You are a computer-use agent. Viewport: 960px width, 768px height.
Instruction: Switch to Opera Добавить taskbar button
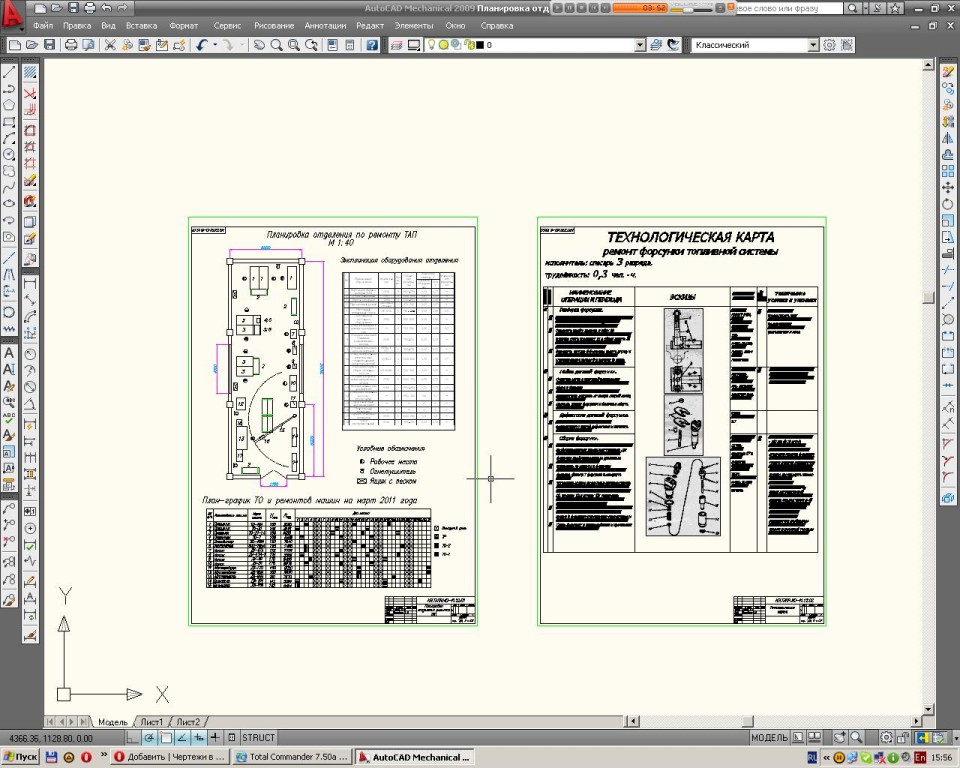click(x=170, y=757)
